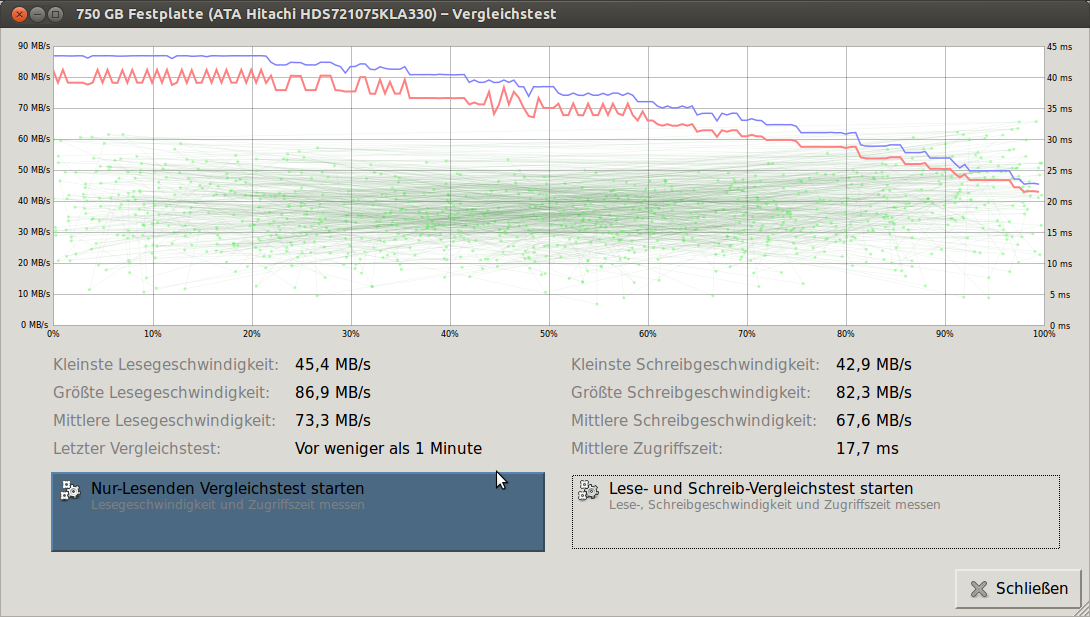Click the 90 MB/s label on left axis
Image resolution: width=1090 pixels, height=617 pixels.
pos(34,46)
